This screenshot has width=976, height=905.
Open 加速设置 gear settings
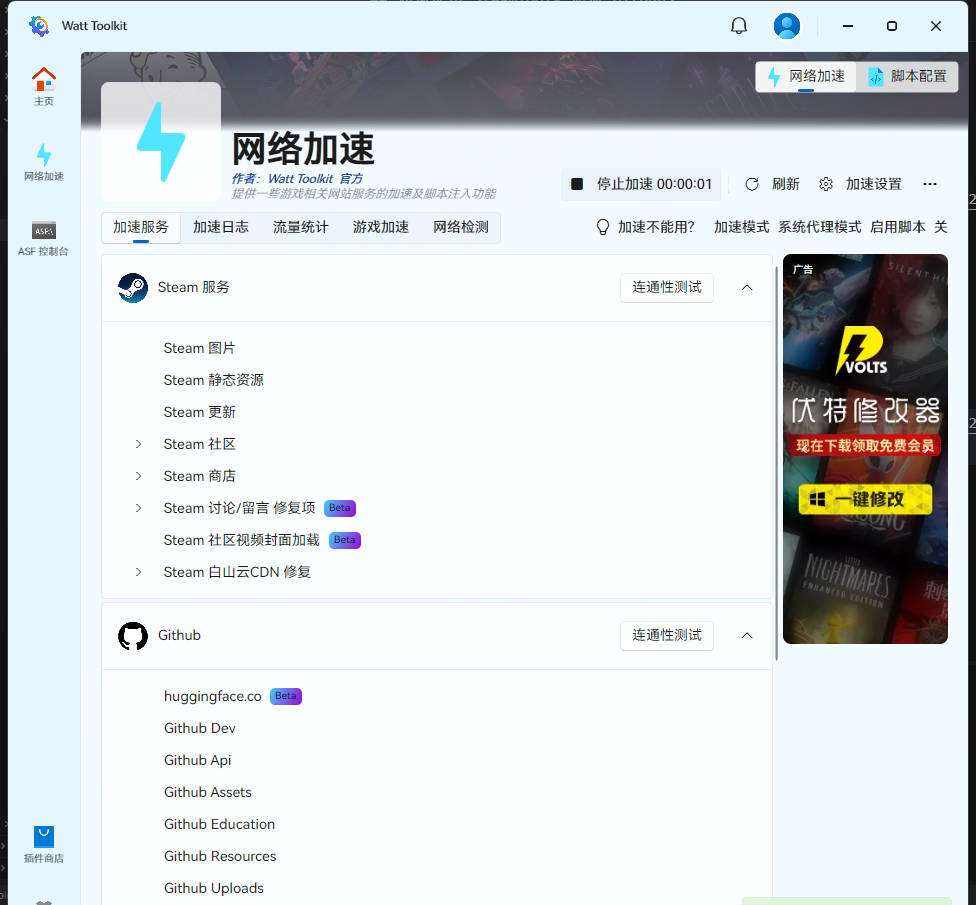[x=826, y=184]
